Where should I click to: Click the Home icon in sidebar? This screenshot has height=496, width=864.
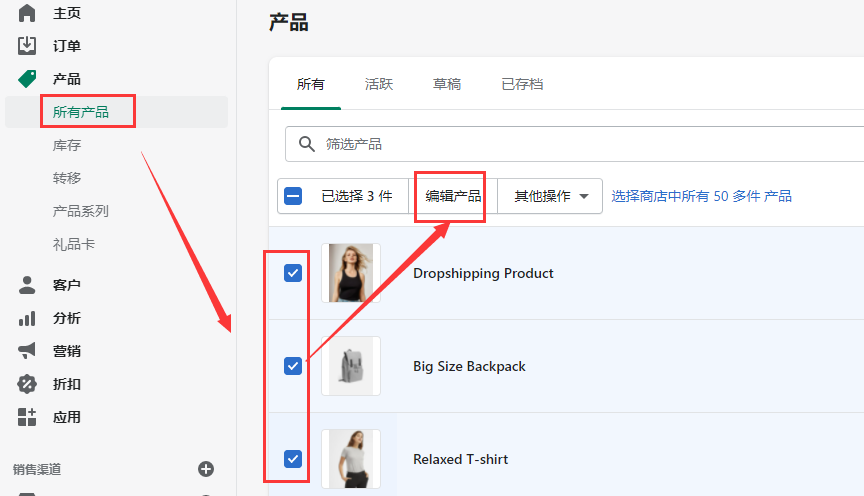[x=27, y=13]
